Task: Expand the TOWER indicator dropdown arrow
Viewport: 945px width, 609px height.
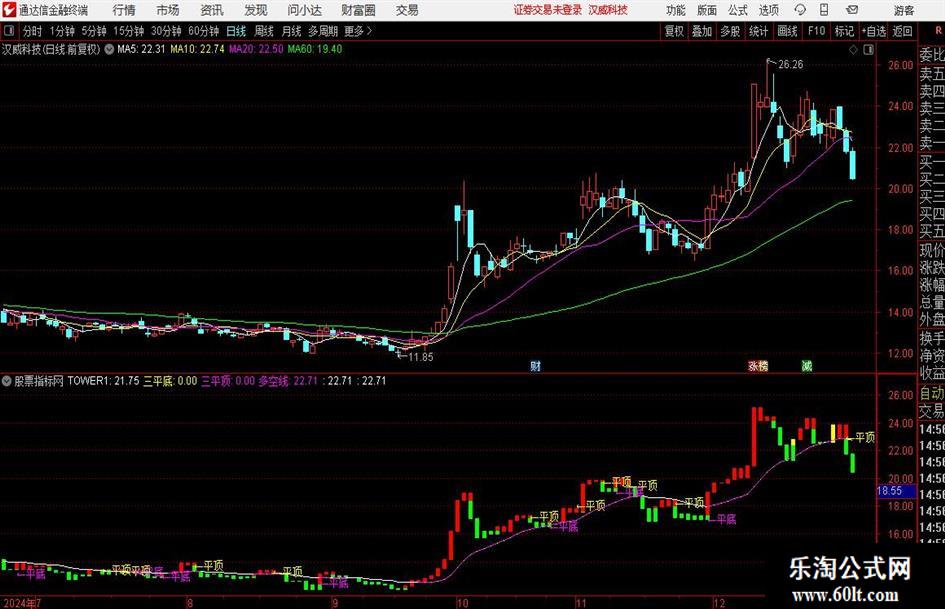Action: point(7,380)
